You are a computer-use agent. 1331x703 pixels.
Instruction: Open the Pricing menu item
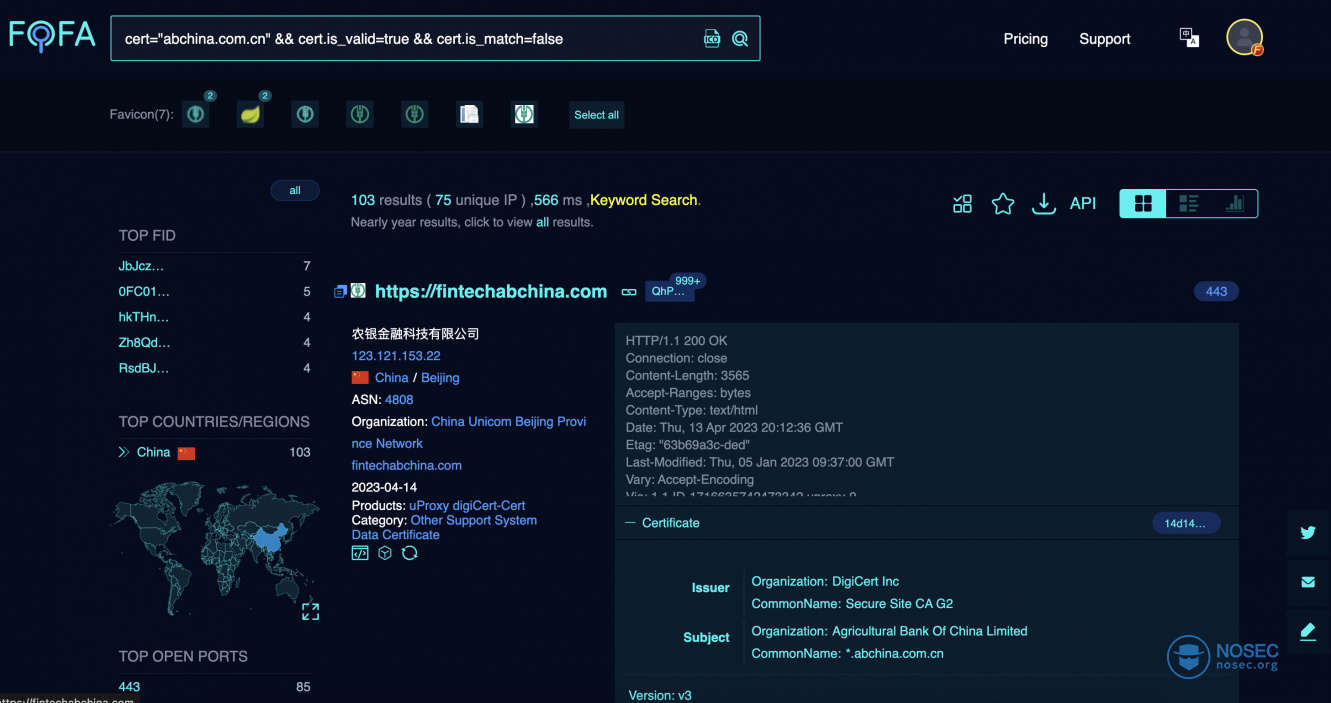[1026, 39]
